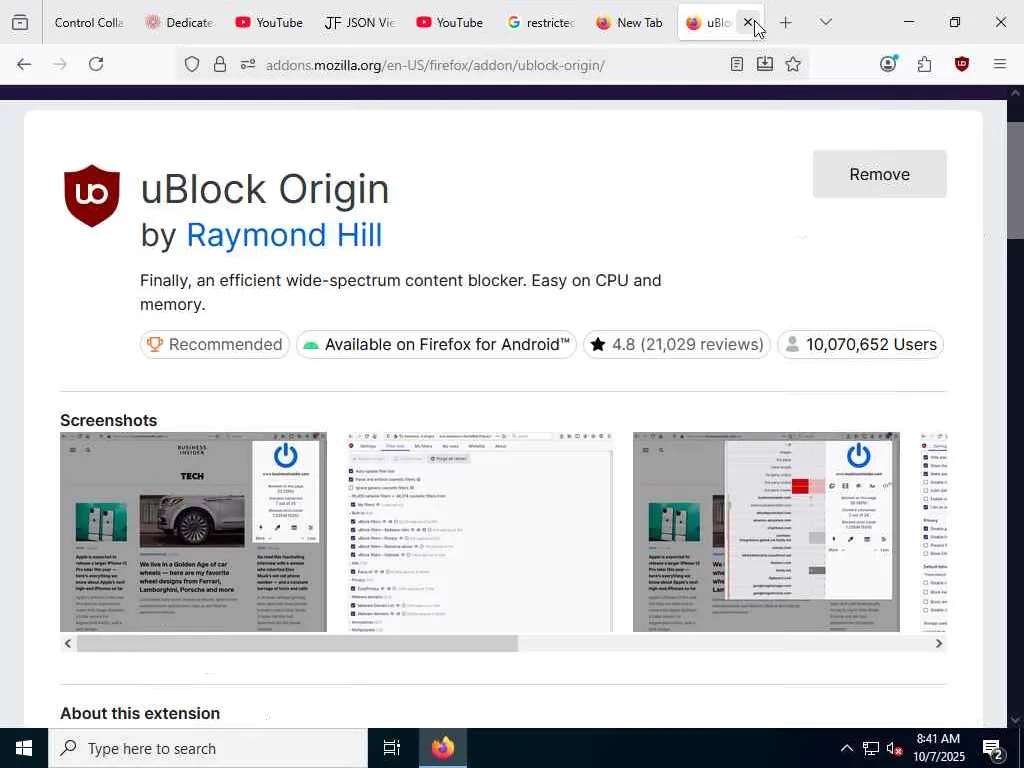The height and width of the screenshot is (768, 1024).
Task: Open the Extensions puzzle icon
Action: coord(924,64)
